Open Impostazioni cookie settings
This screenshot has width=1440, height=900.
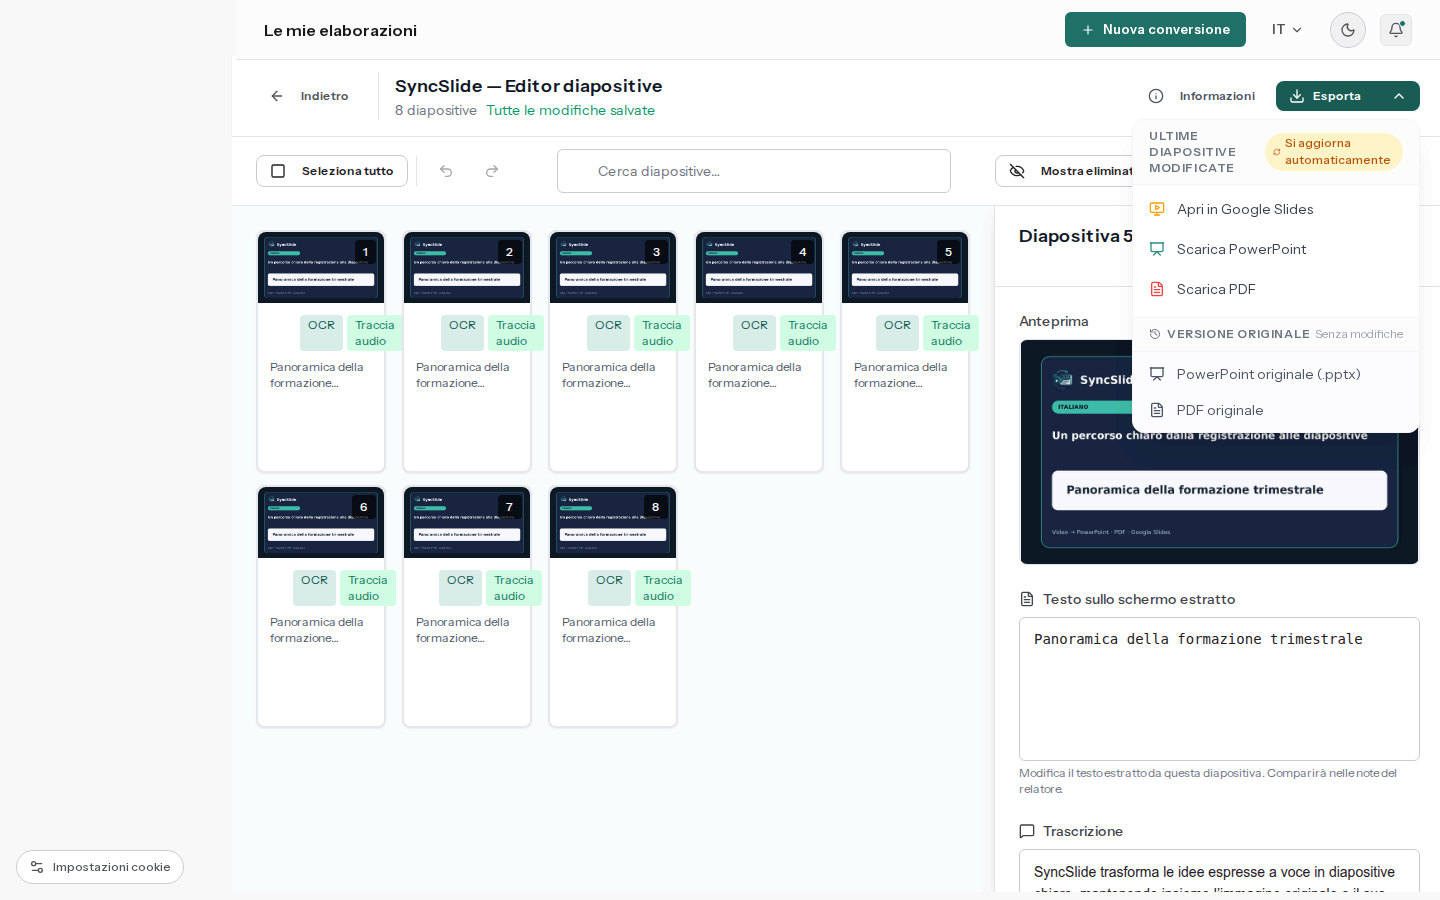tap(100, 867)
